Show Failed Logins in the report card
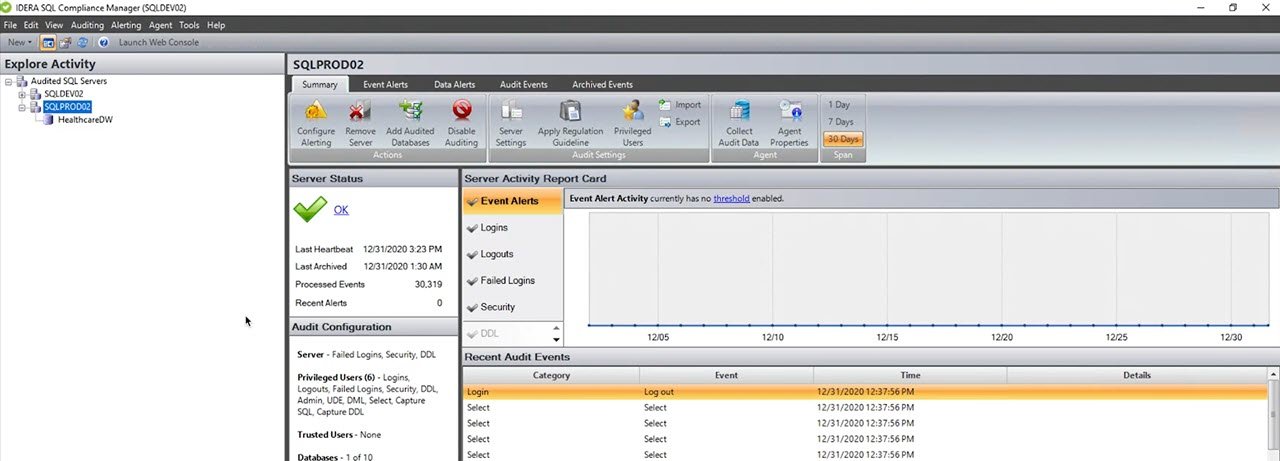The width and height of the screenshot is (1280, 461). [512, 281]
